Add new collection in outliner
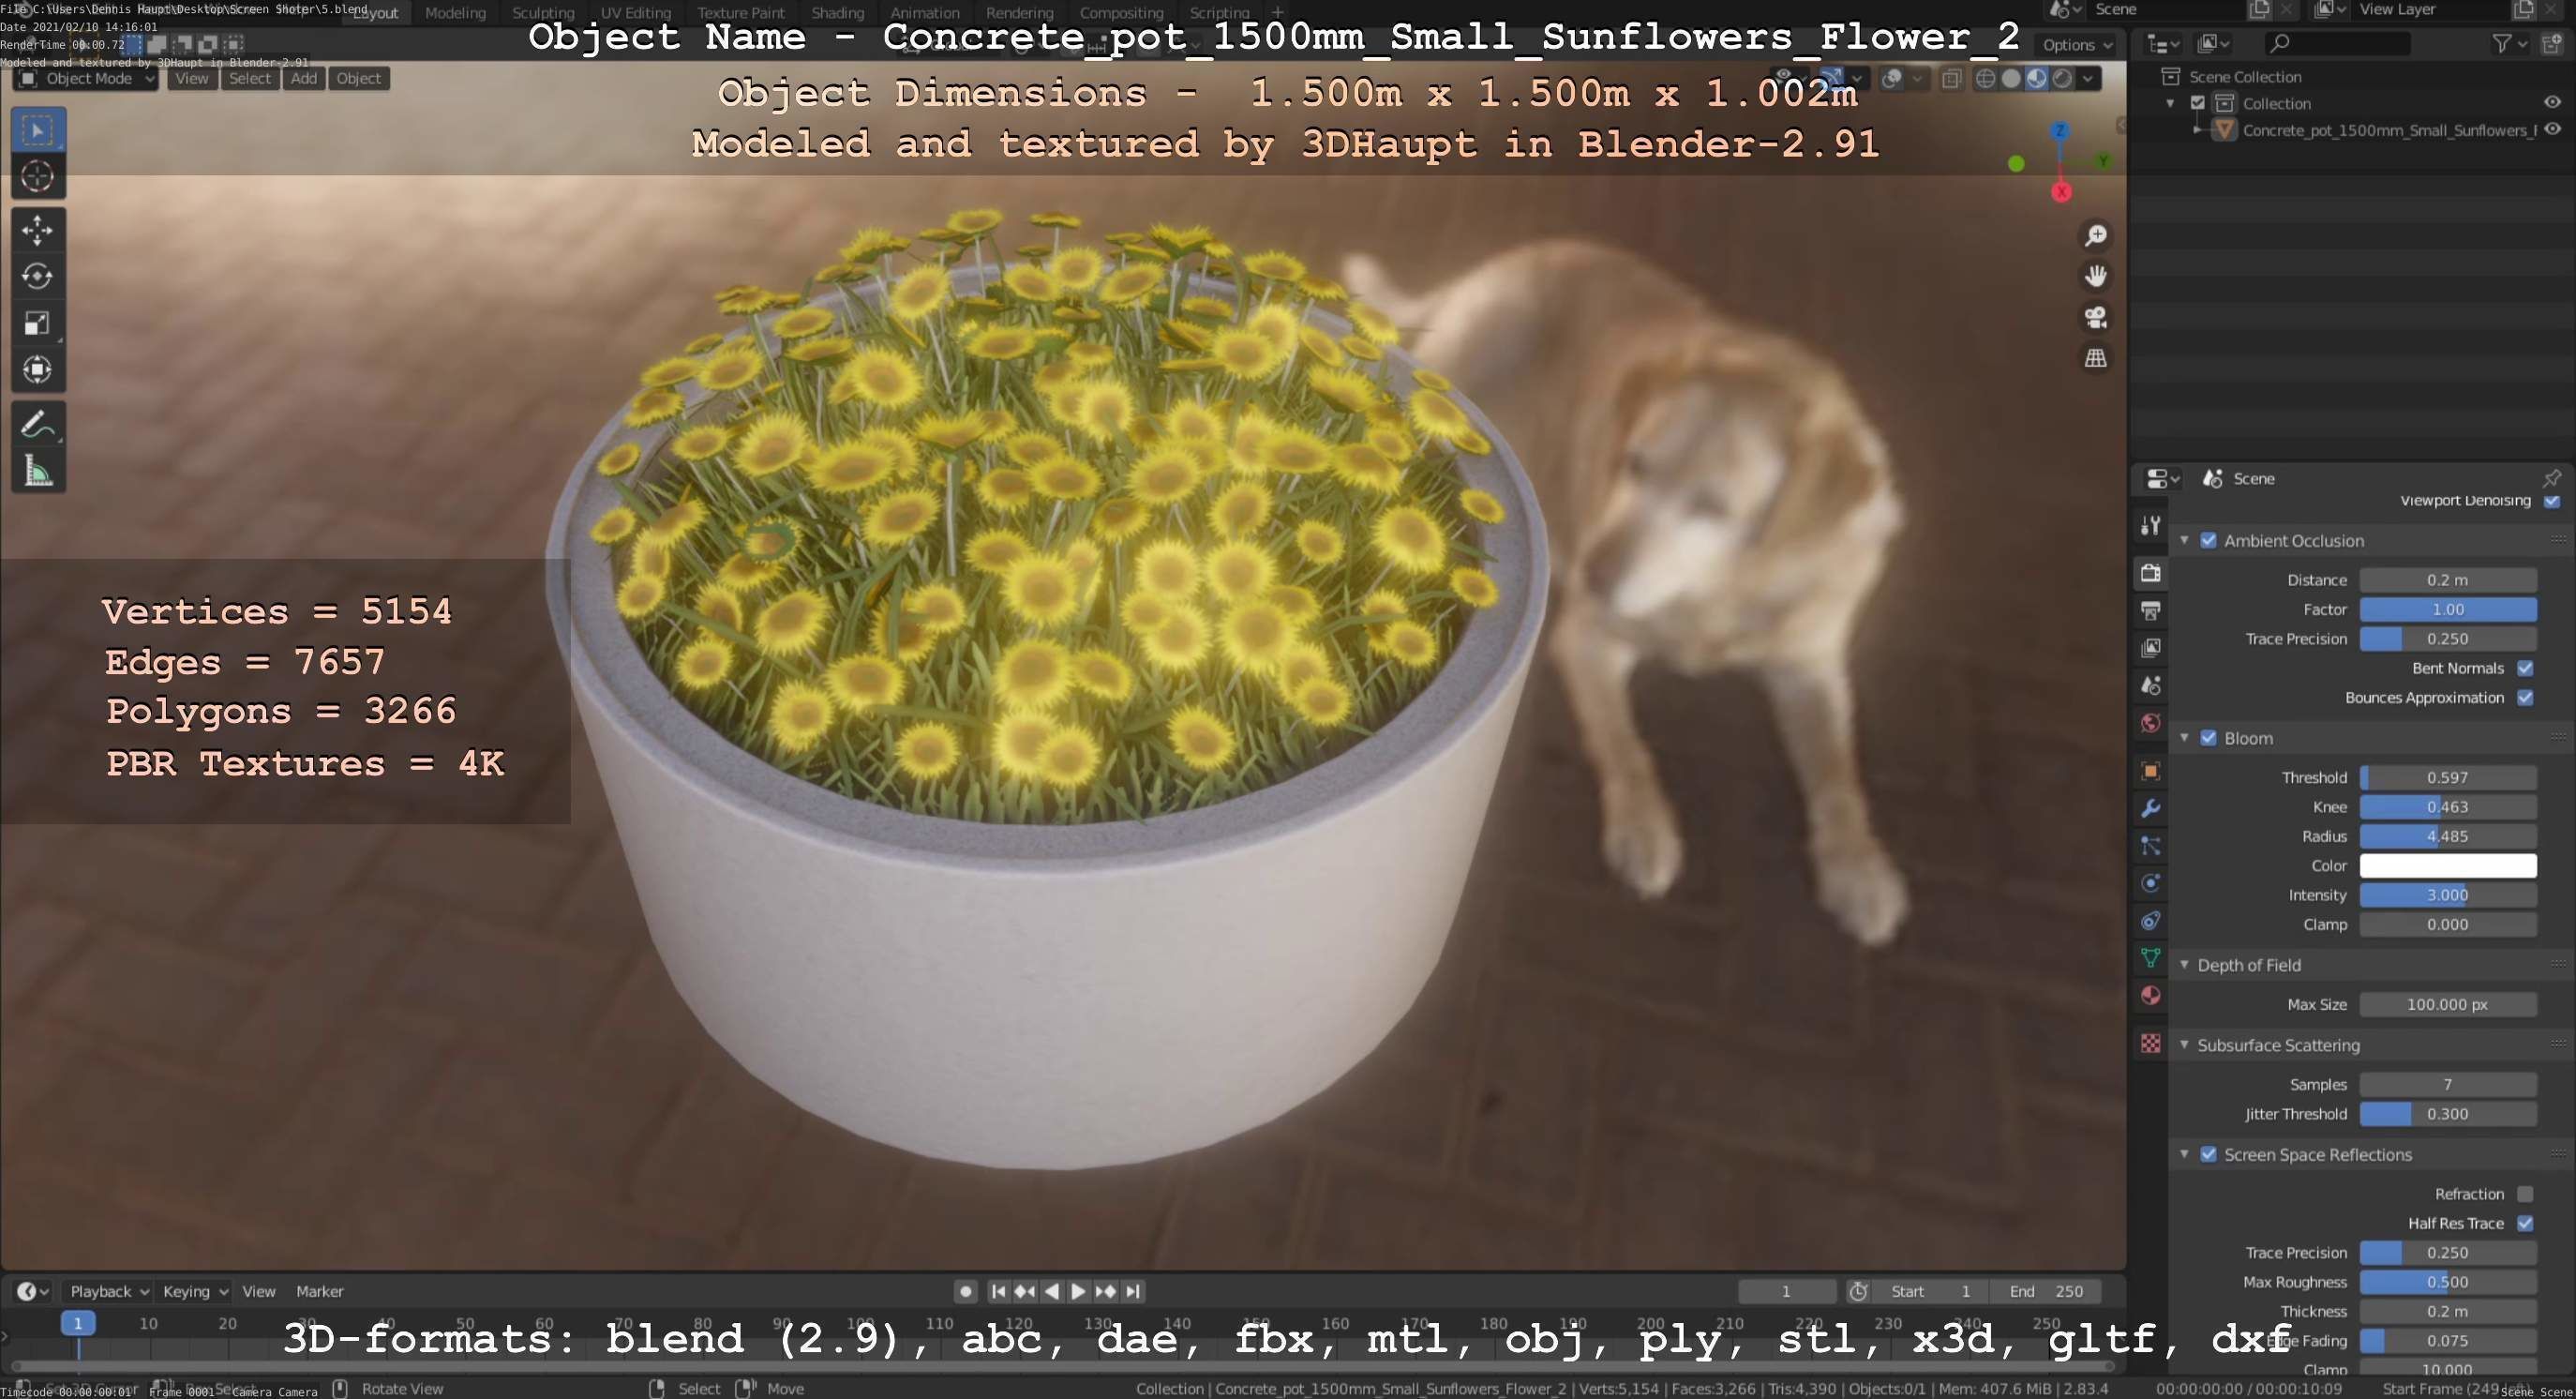2576x1399 pixels. [2552, 43]
